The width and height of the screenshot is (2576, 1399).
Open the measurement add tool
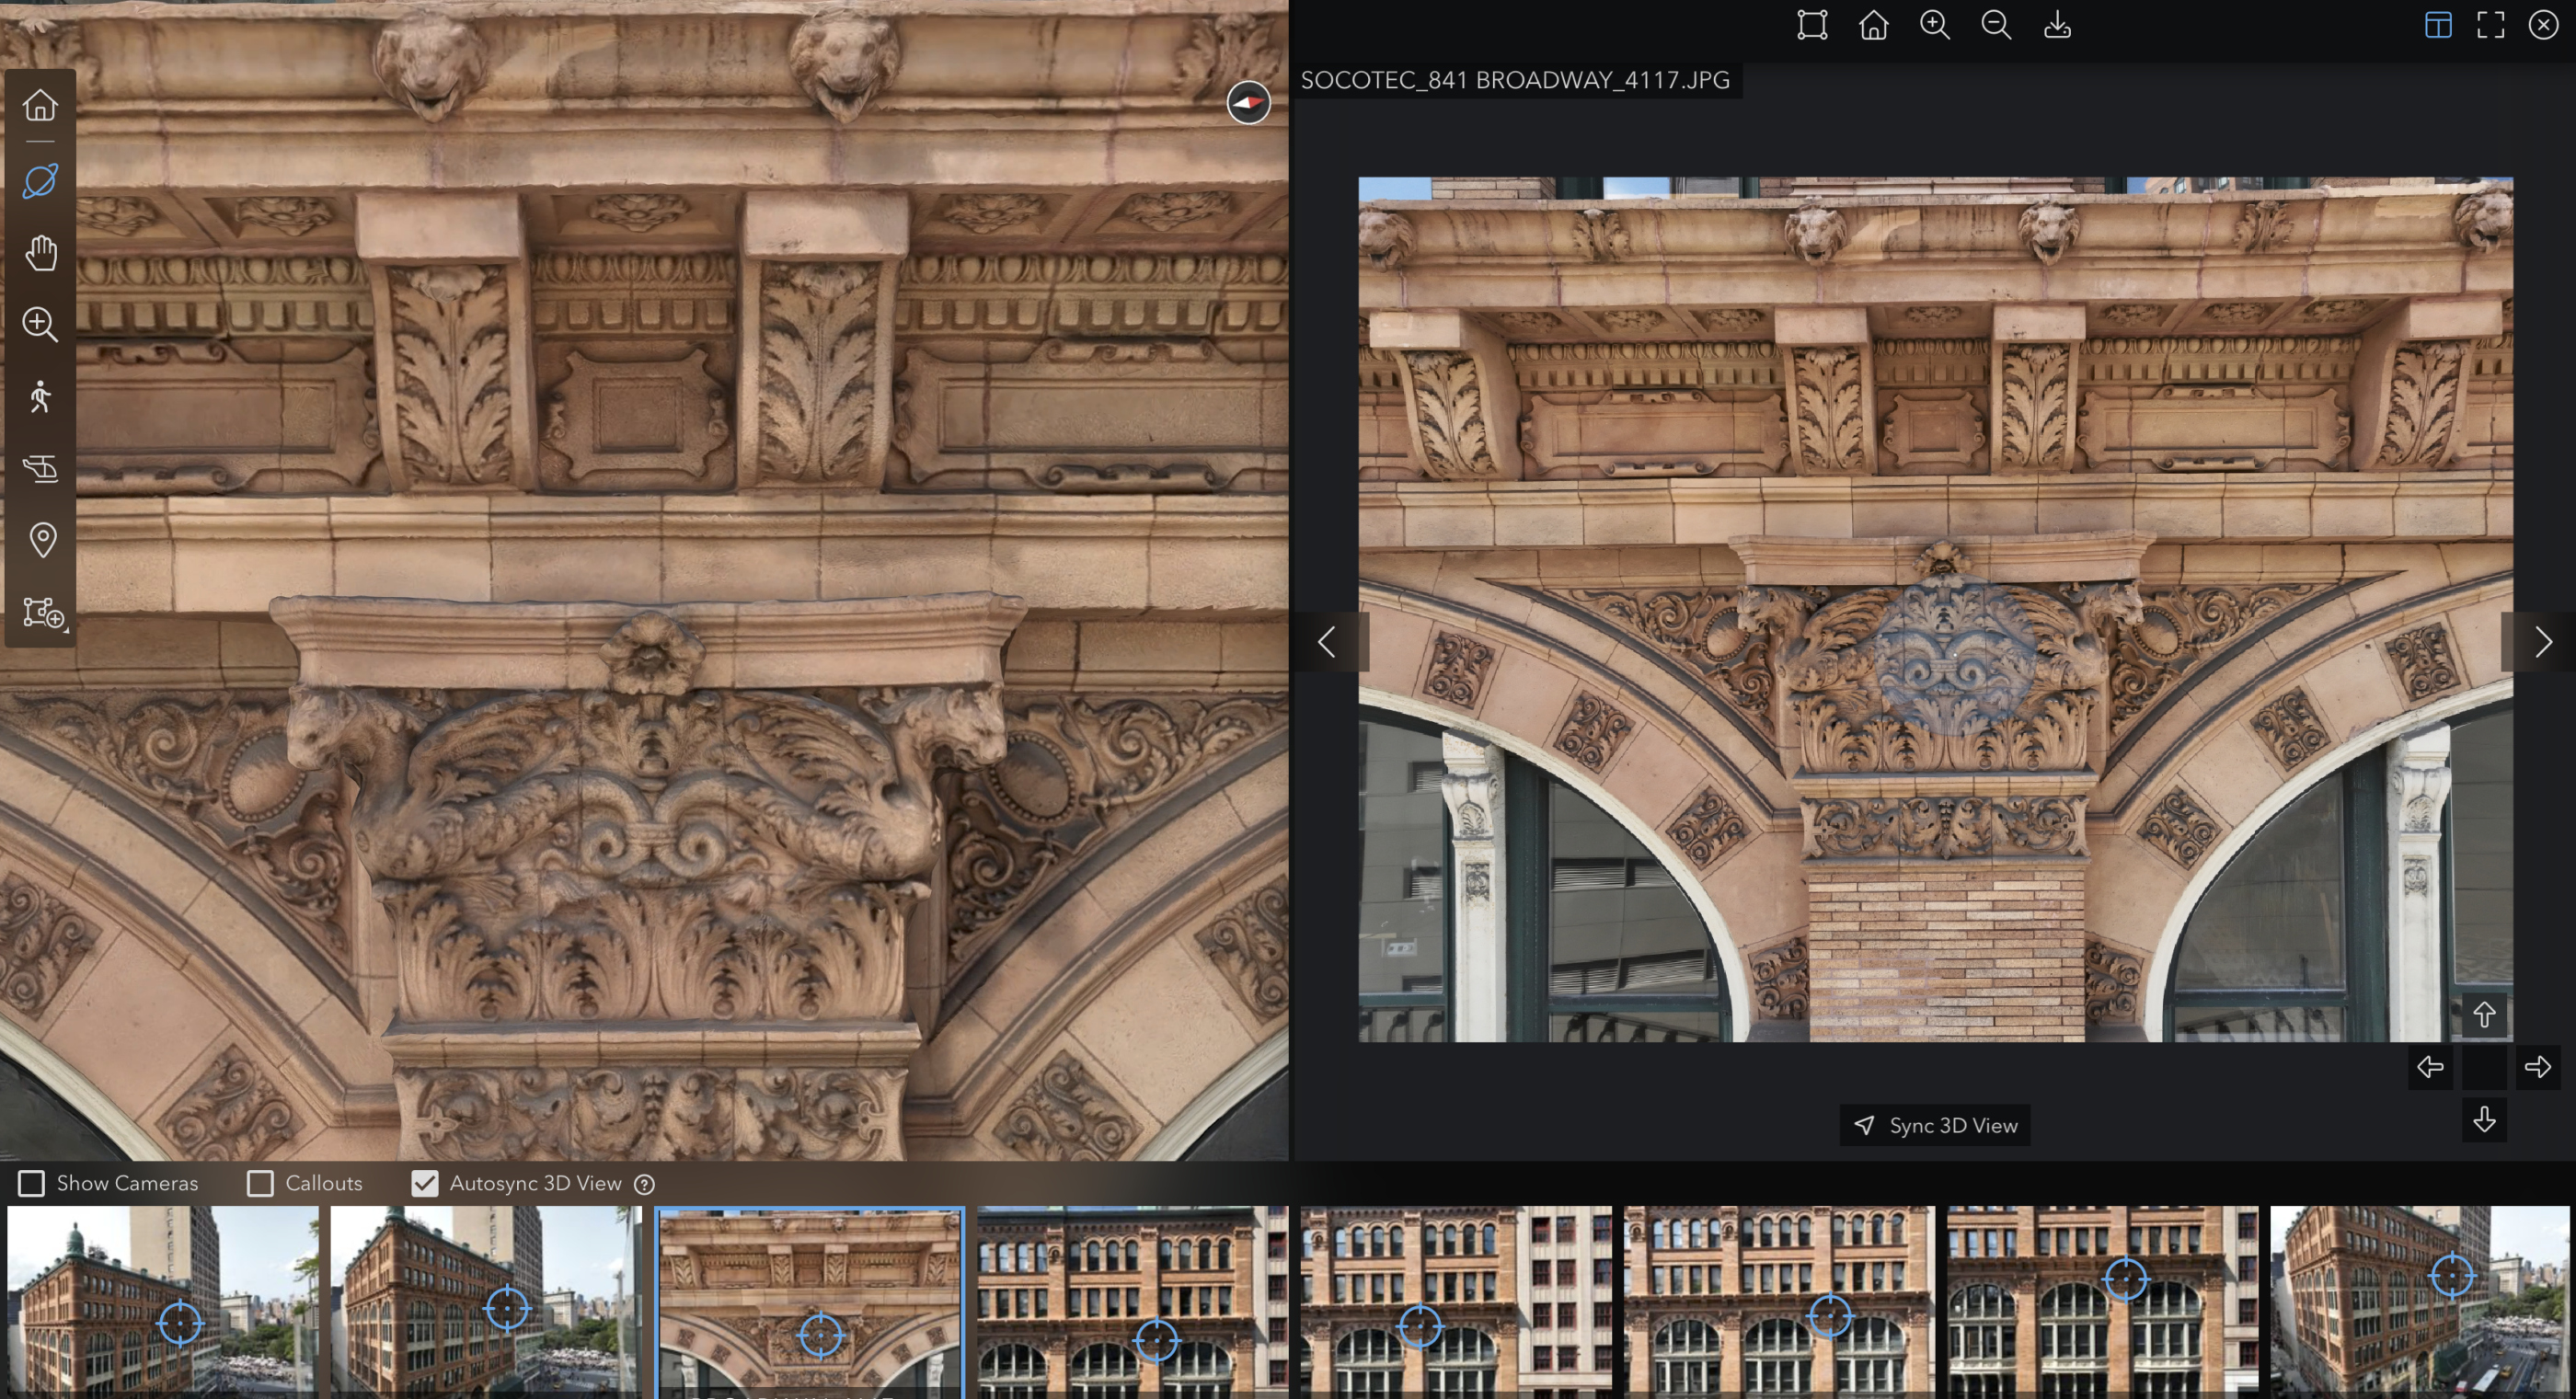pos(42,612)
